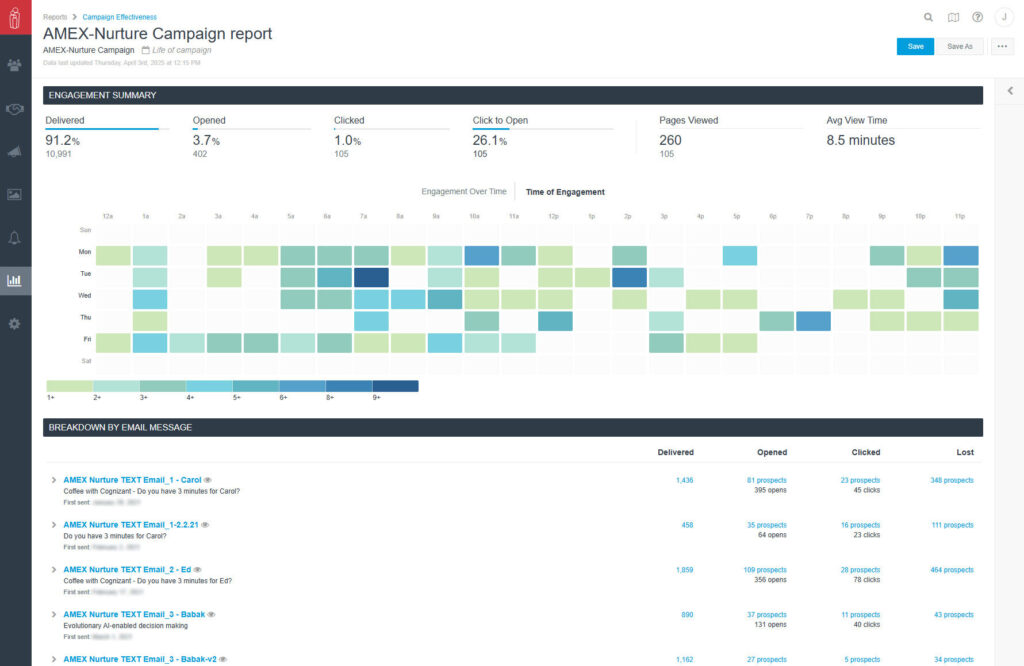Open the Life of campaign date range
Image resolution: width=1024 pixels, height=666 pixels.
coord(182,50)
